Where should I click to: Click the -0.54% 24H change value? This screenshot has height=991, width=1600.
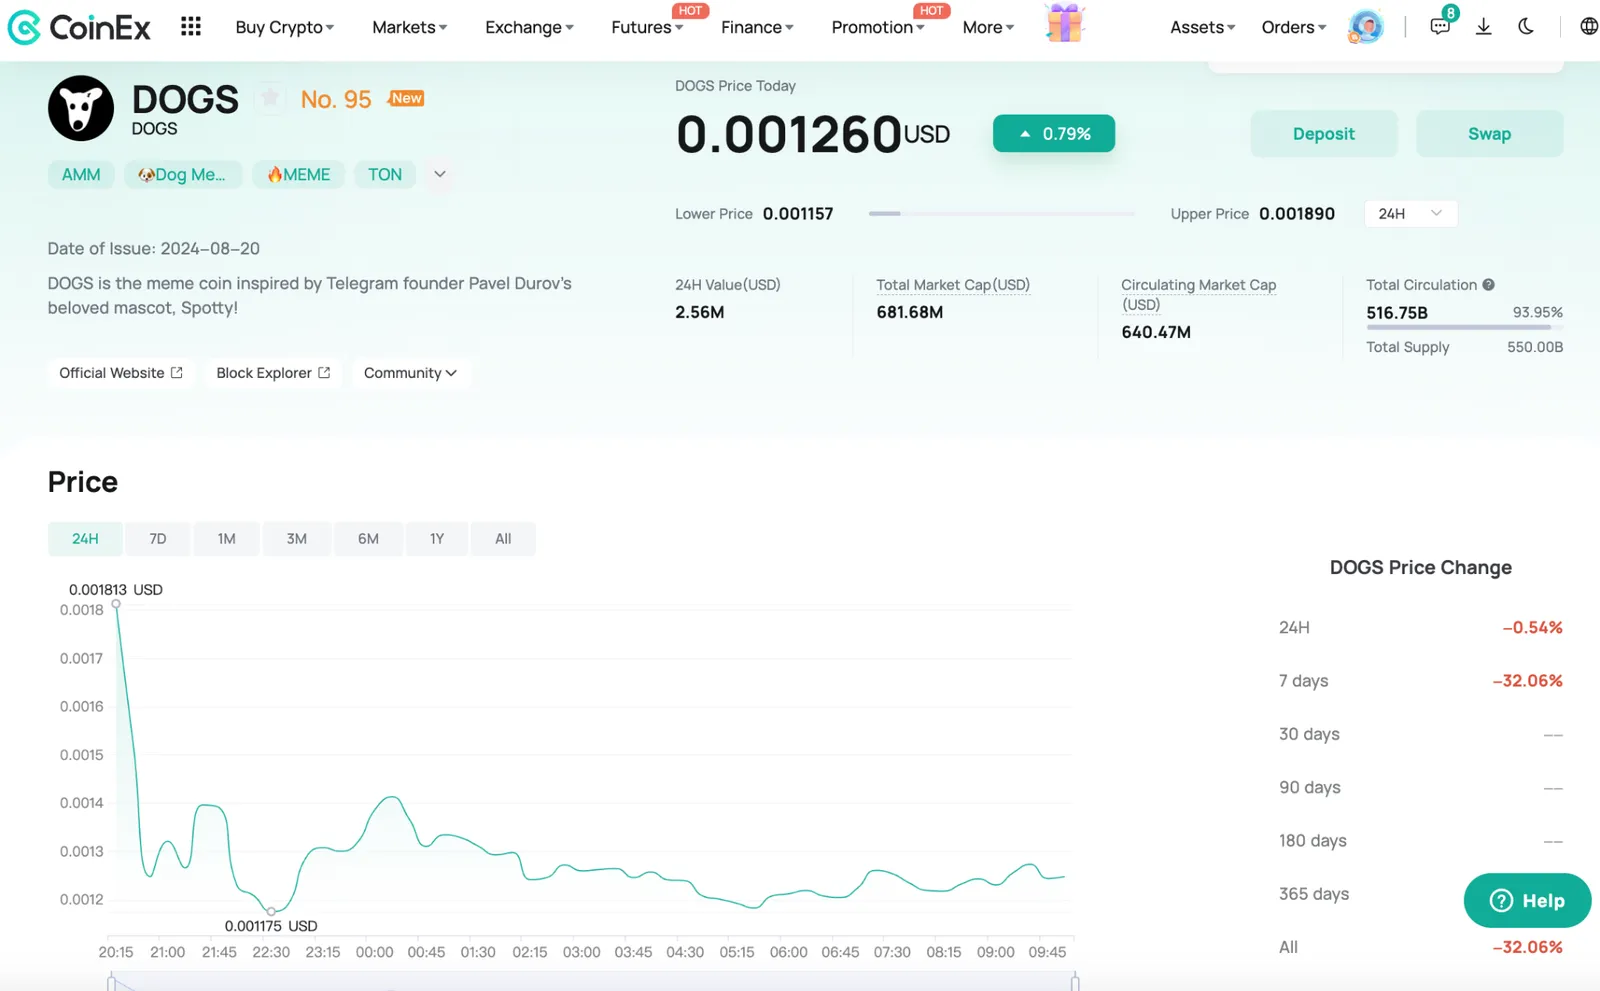coord(1532,628)
